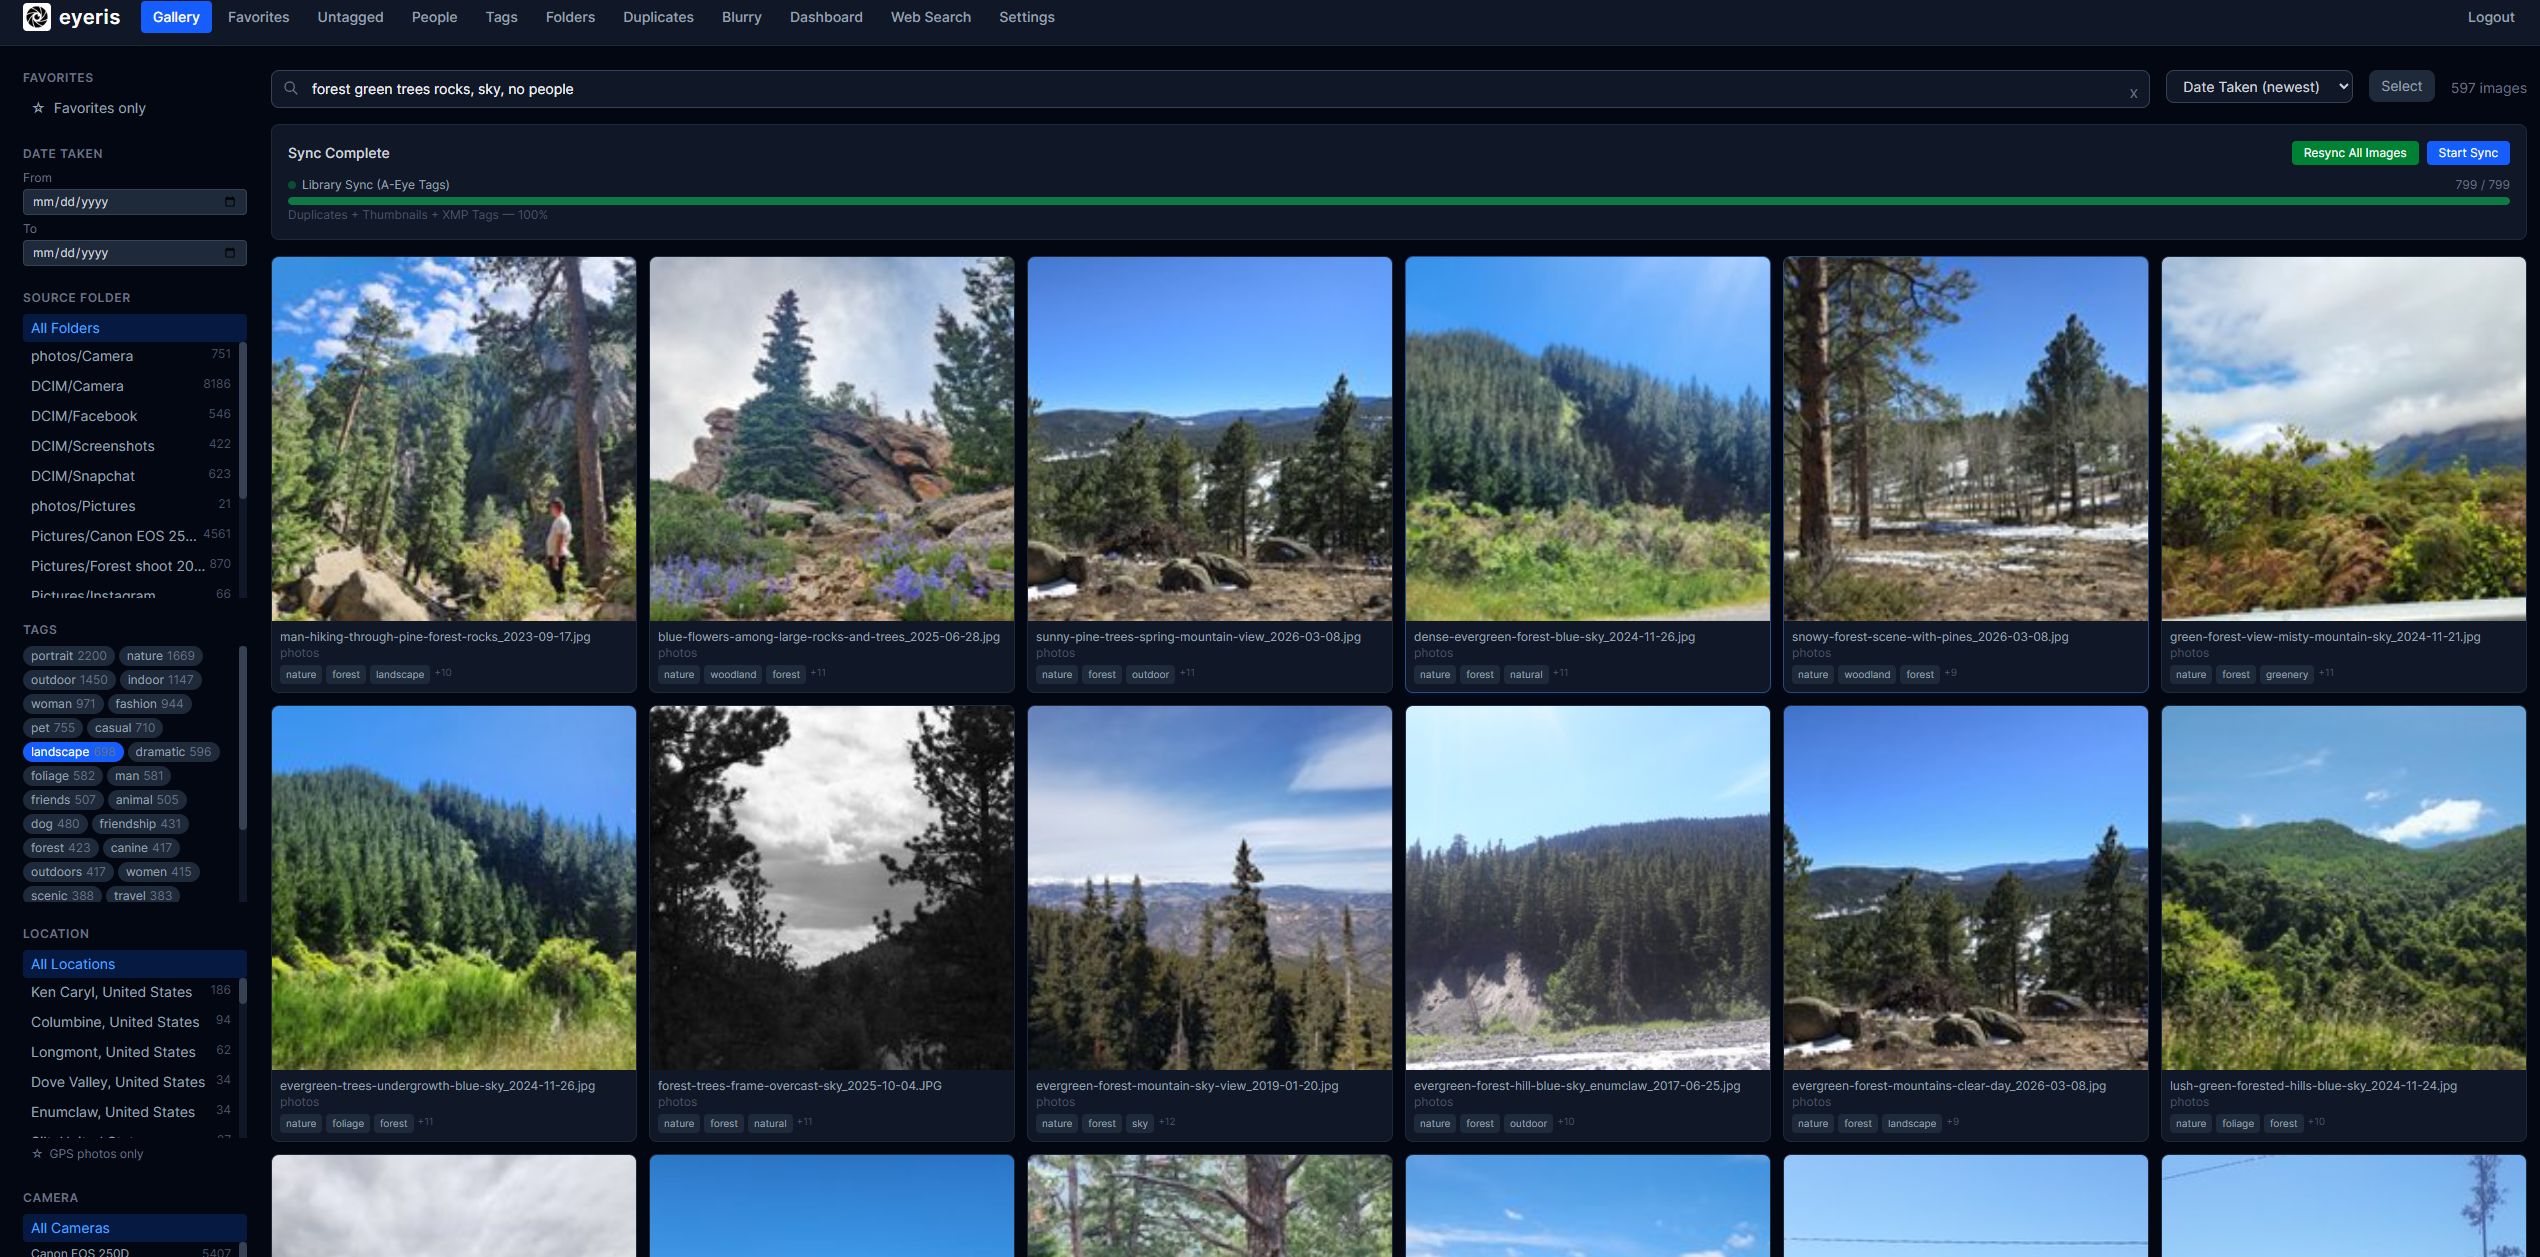Open the Blurry tab
2540x1257 pixels.
(x=741, y=17)
